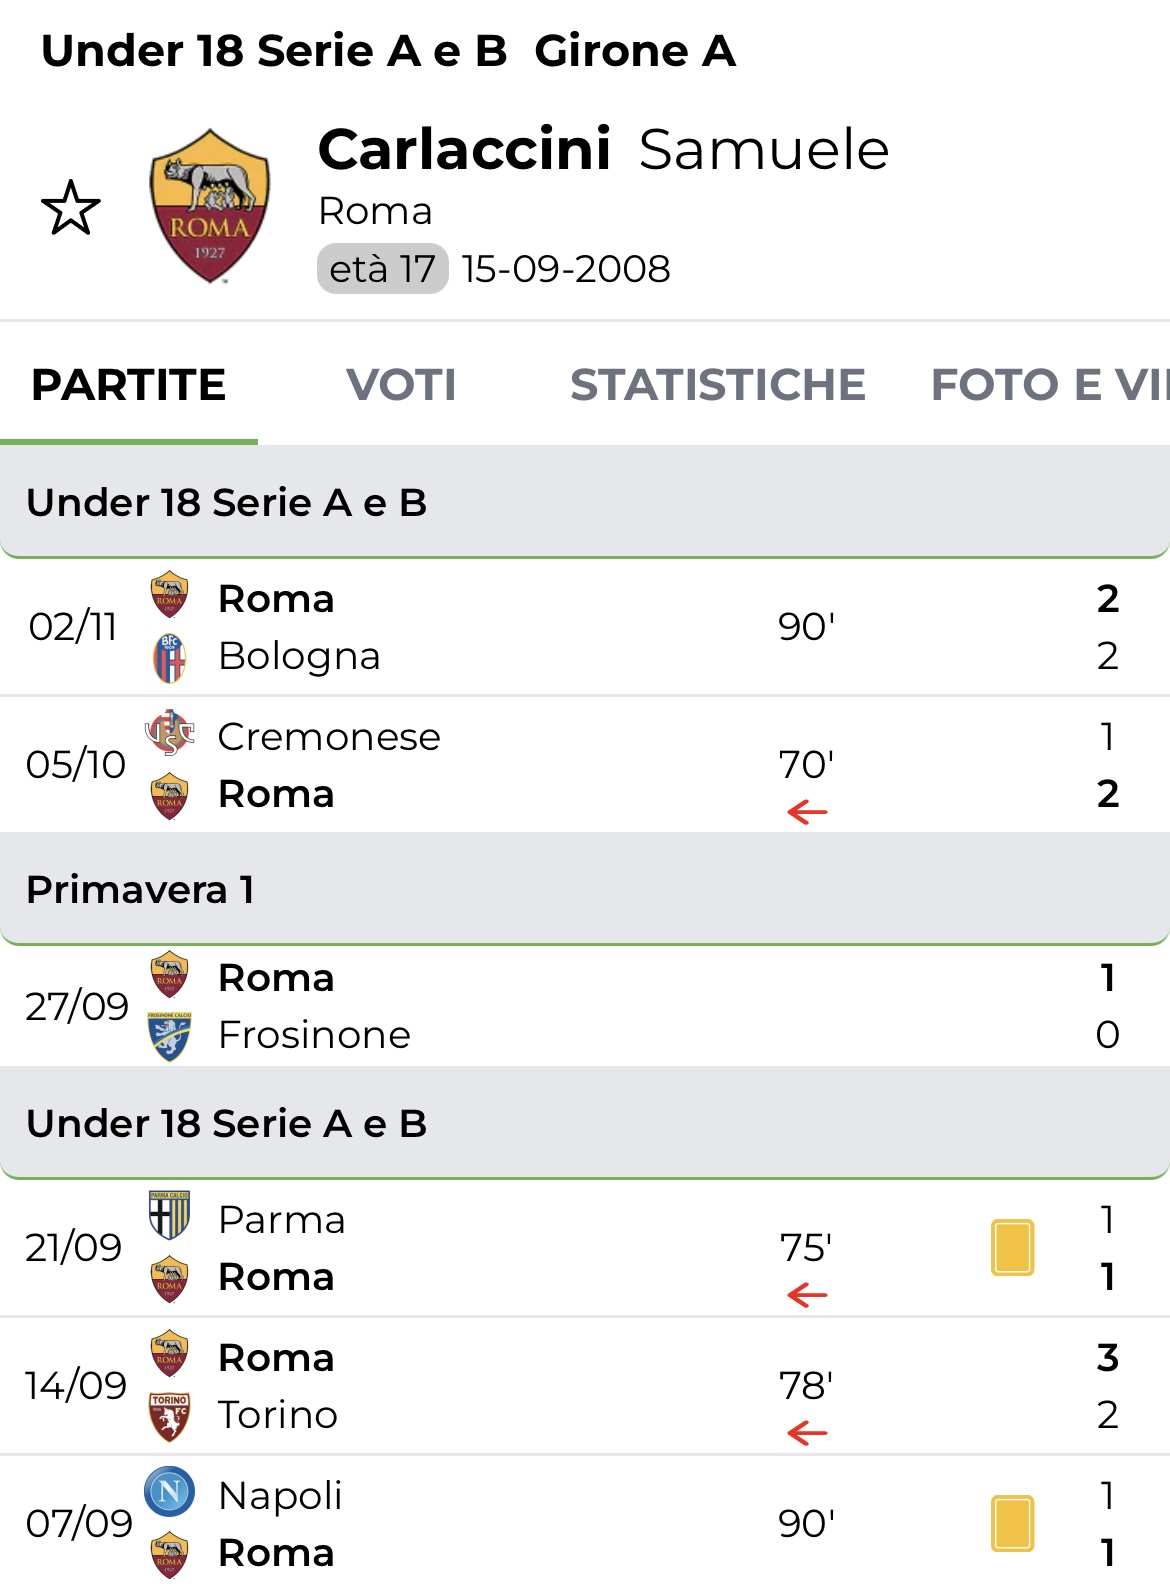
Task: Click the Bologna club logo
Action: tap(170, 657)
